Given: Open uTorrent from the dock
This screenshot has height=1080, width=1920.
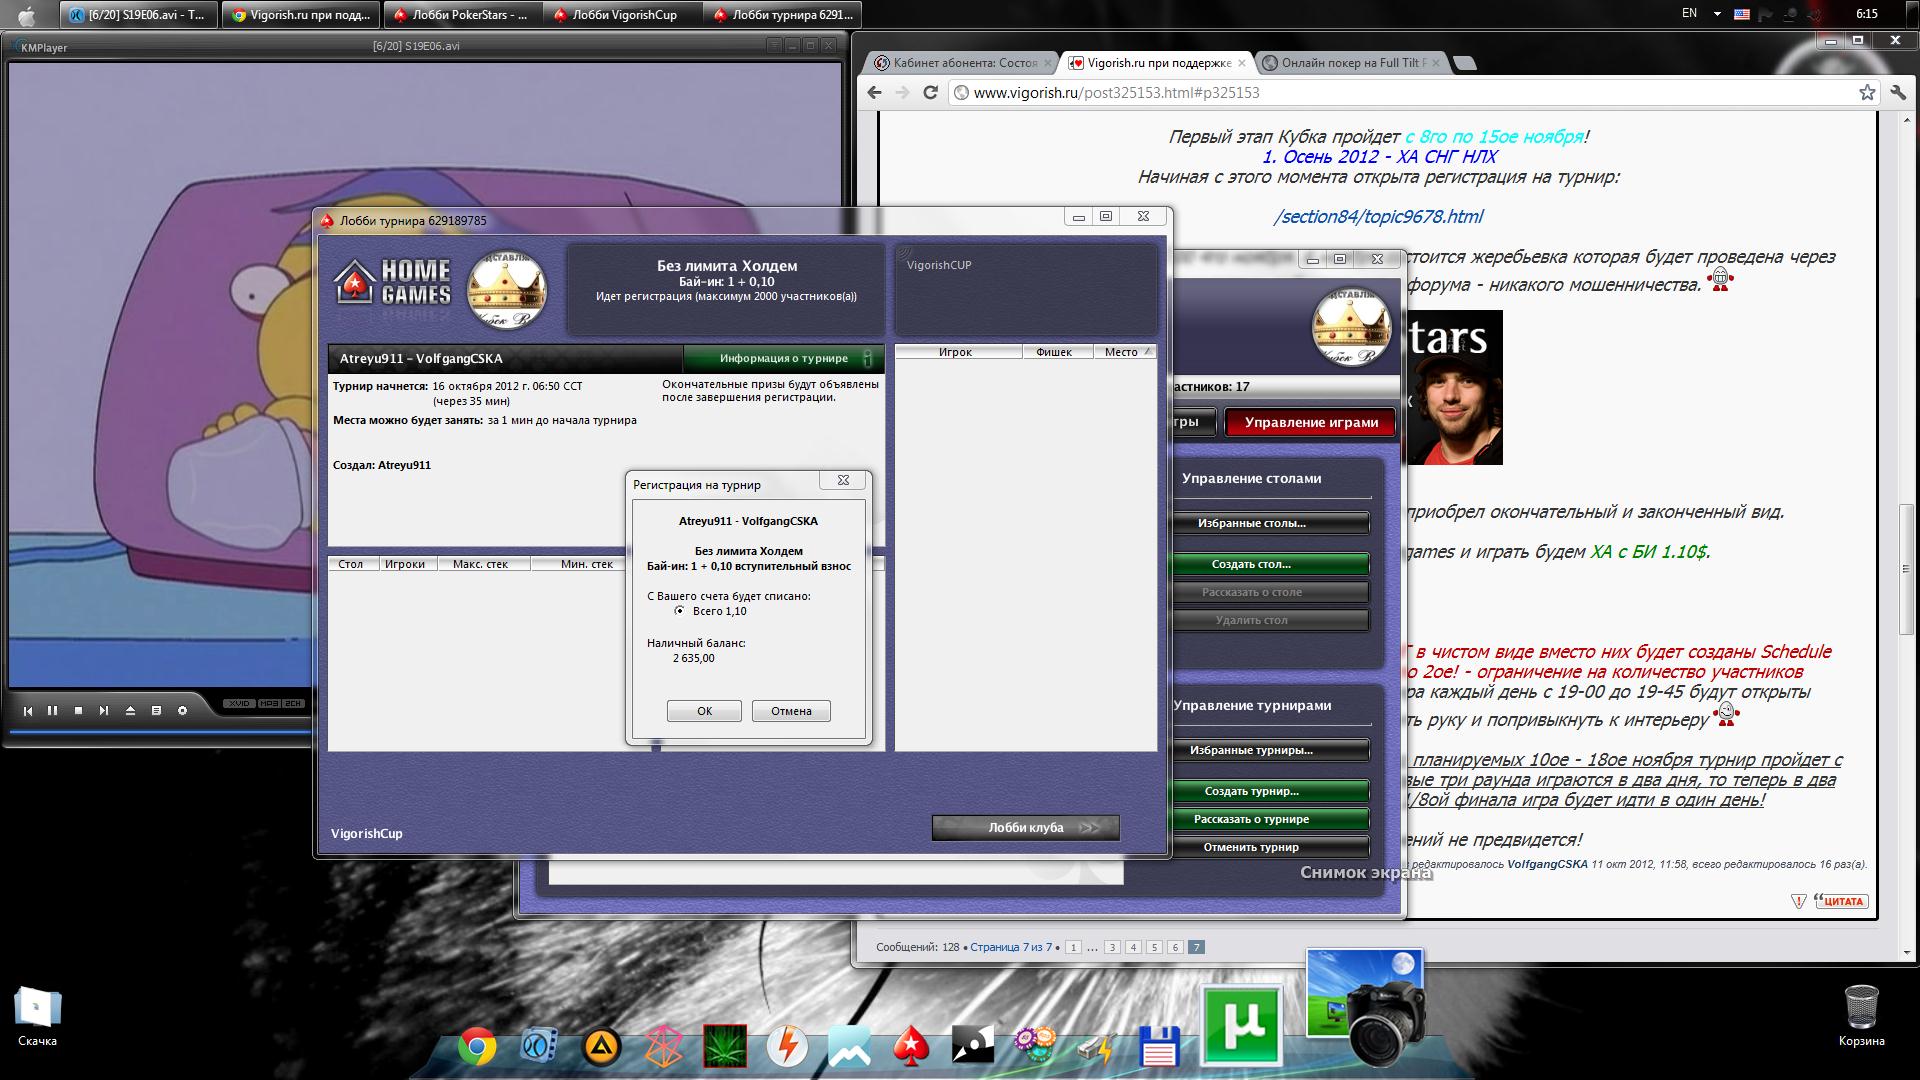Looking at the screenshot, I should [1241, 1026].
